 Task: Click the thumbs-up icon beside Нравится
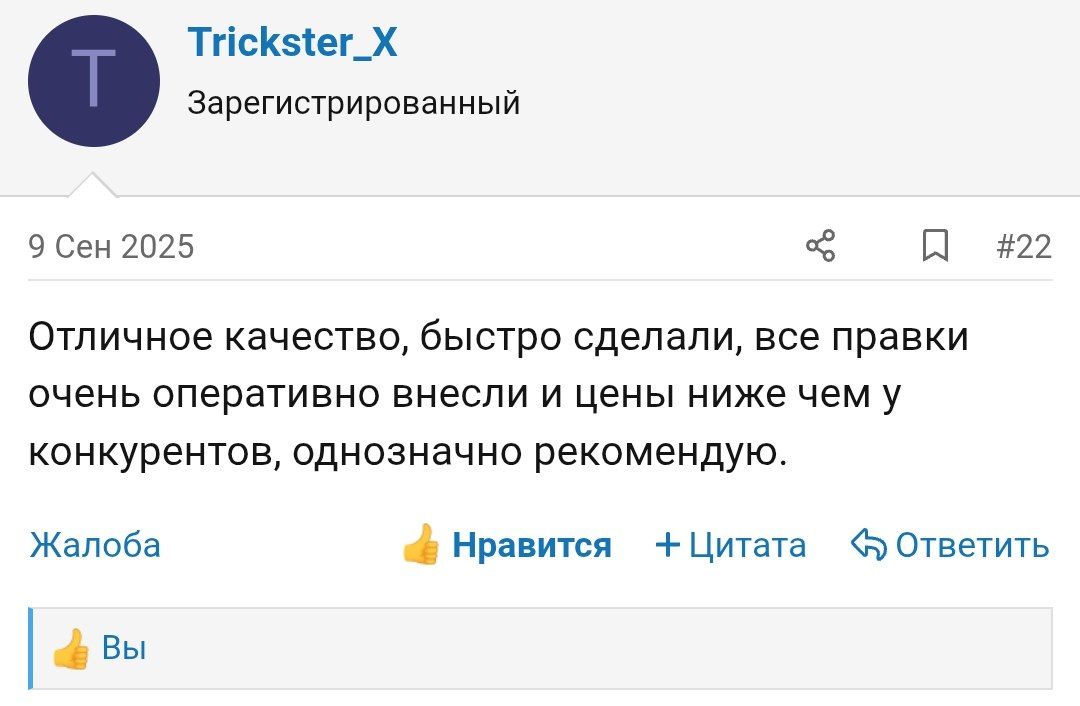click(x=421, y=545)
